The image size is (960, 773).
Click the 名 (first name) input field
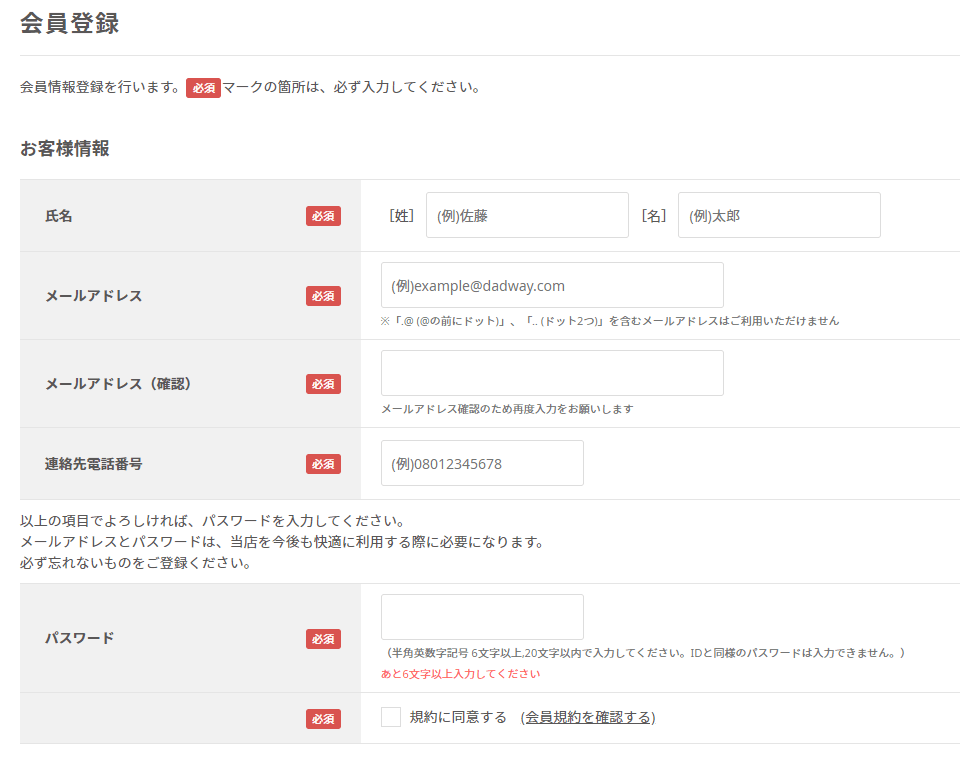pyautogui.click(x=779, y=215)
